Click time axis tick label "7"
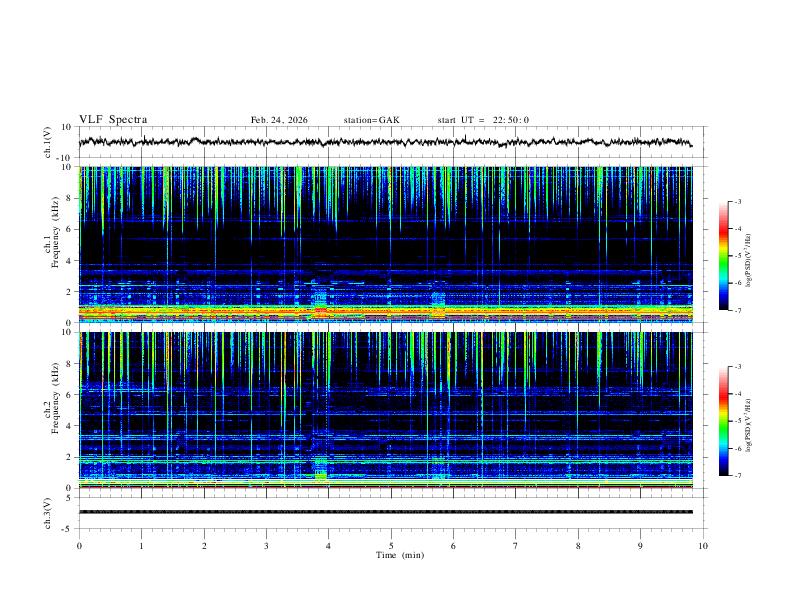 (516, 546)
